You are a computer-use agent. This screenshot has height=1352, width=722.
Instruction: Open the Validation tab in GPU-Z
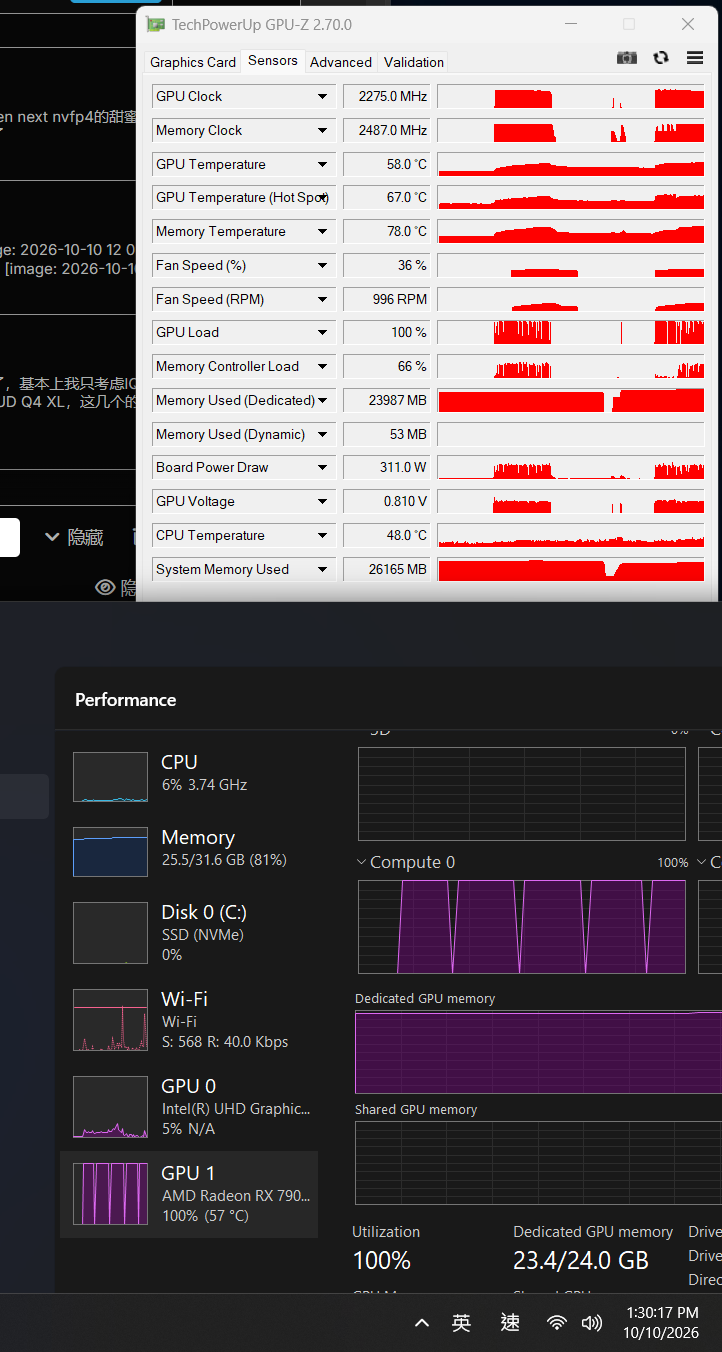(x=414, y=62)
